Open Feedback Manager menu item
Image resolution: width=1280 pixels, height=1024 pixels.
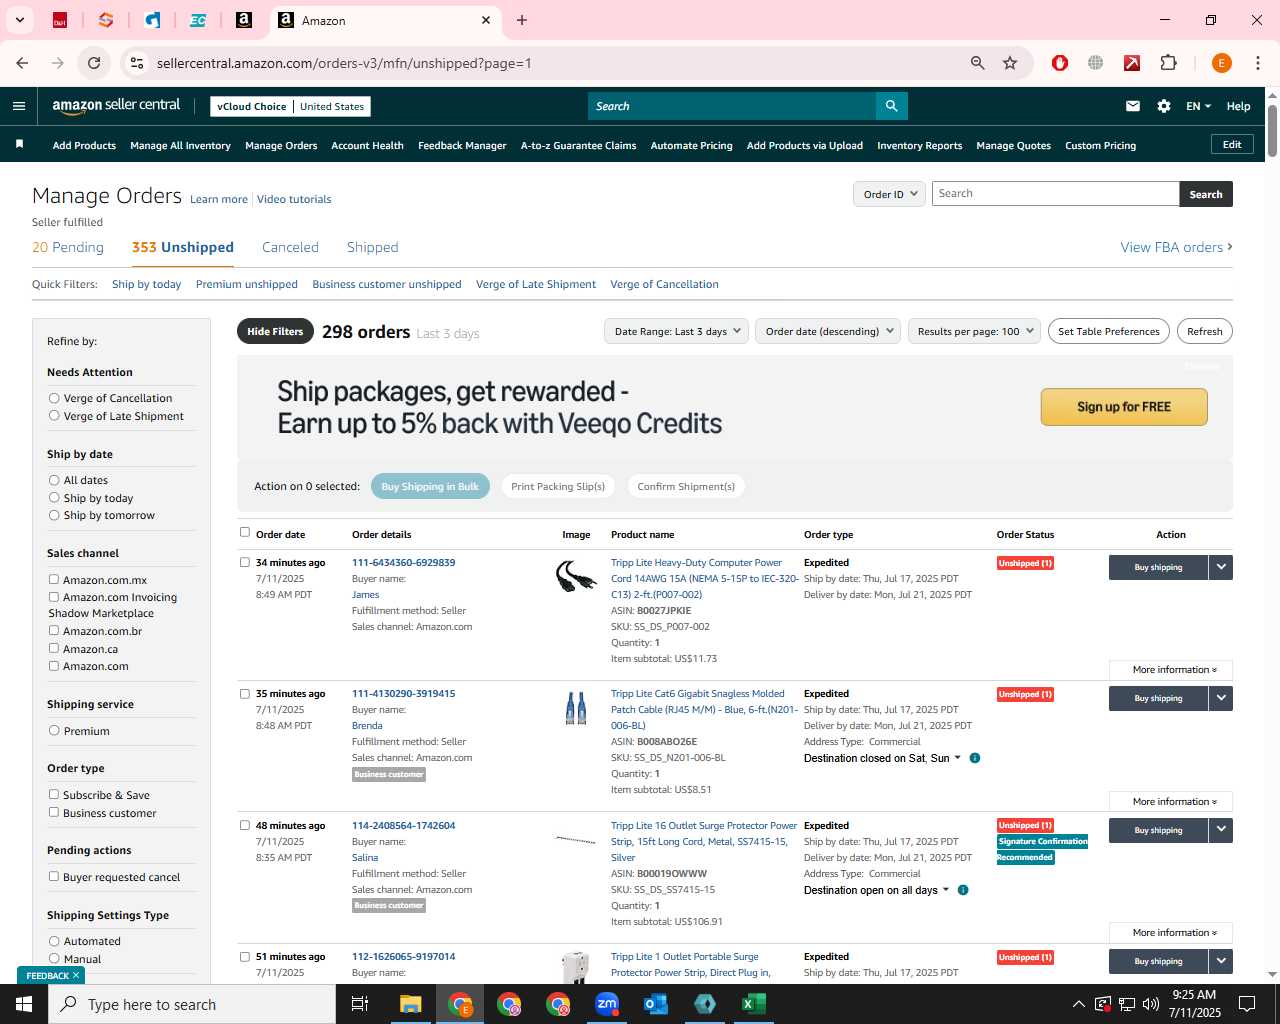coord(462,145)
